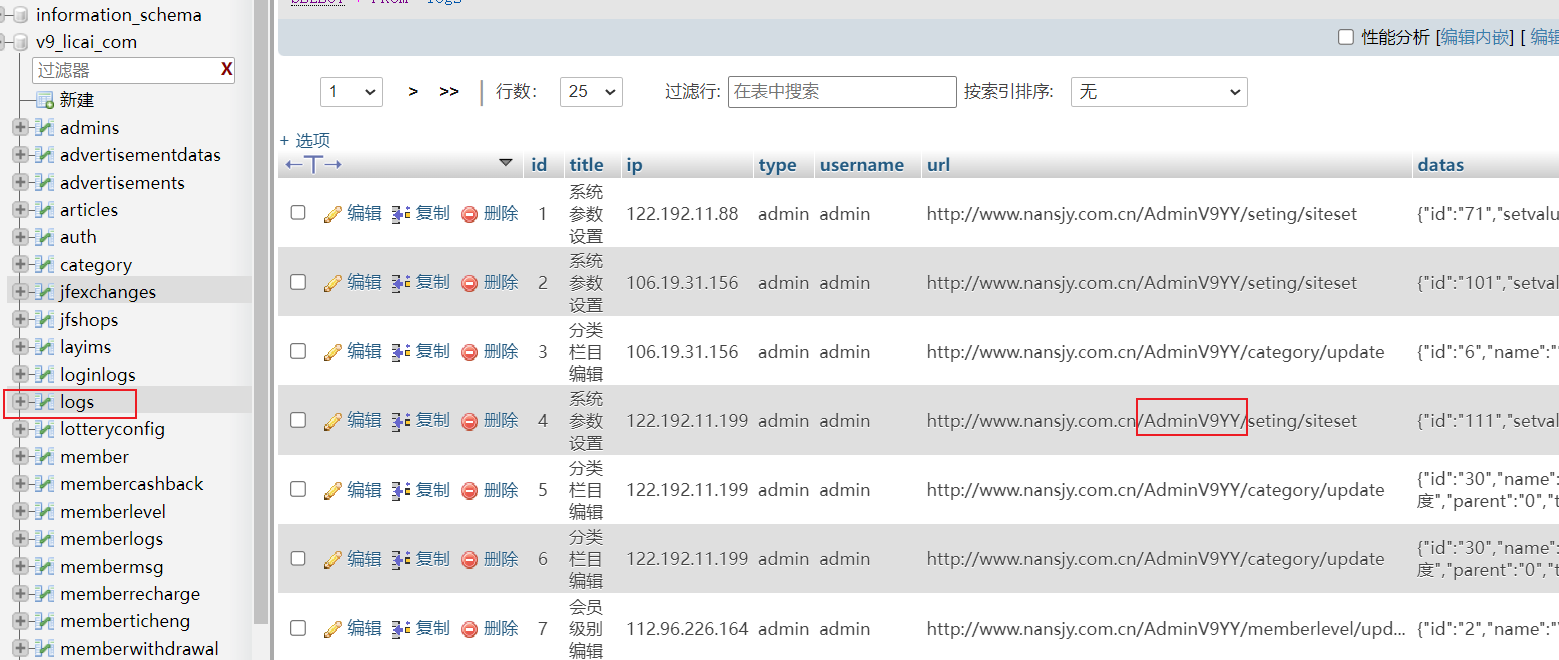This screenshot has width=1559, height=660.
Task: Click pencil edit icon in row 4
Action: pyautogui.click(x=333, y=421)
